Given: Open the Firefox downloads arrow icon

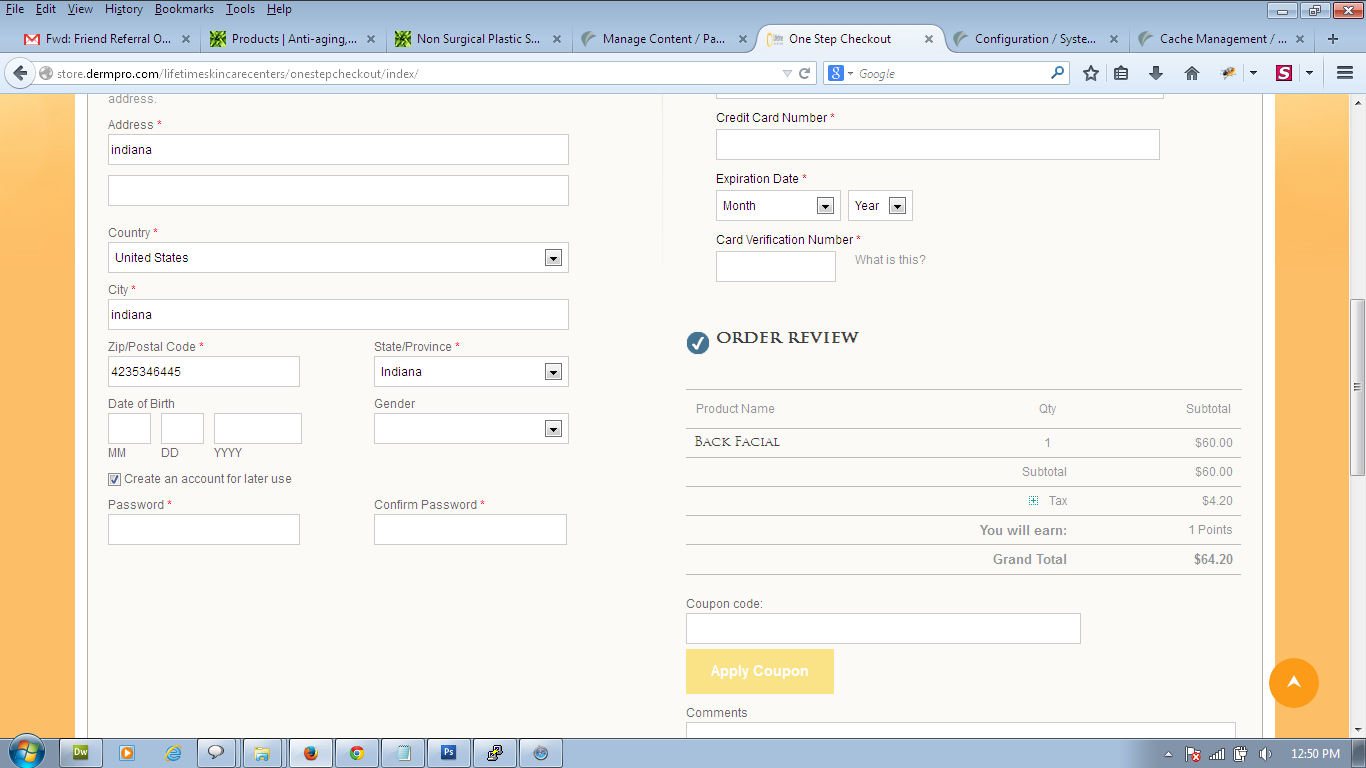Looking at the screenshot, I should 1156,73.
